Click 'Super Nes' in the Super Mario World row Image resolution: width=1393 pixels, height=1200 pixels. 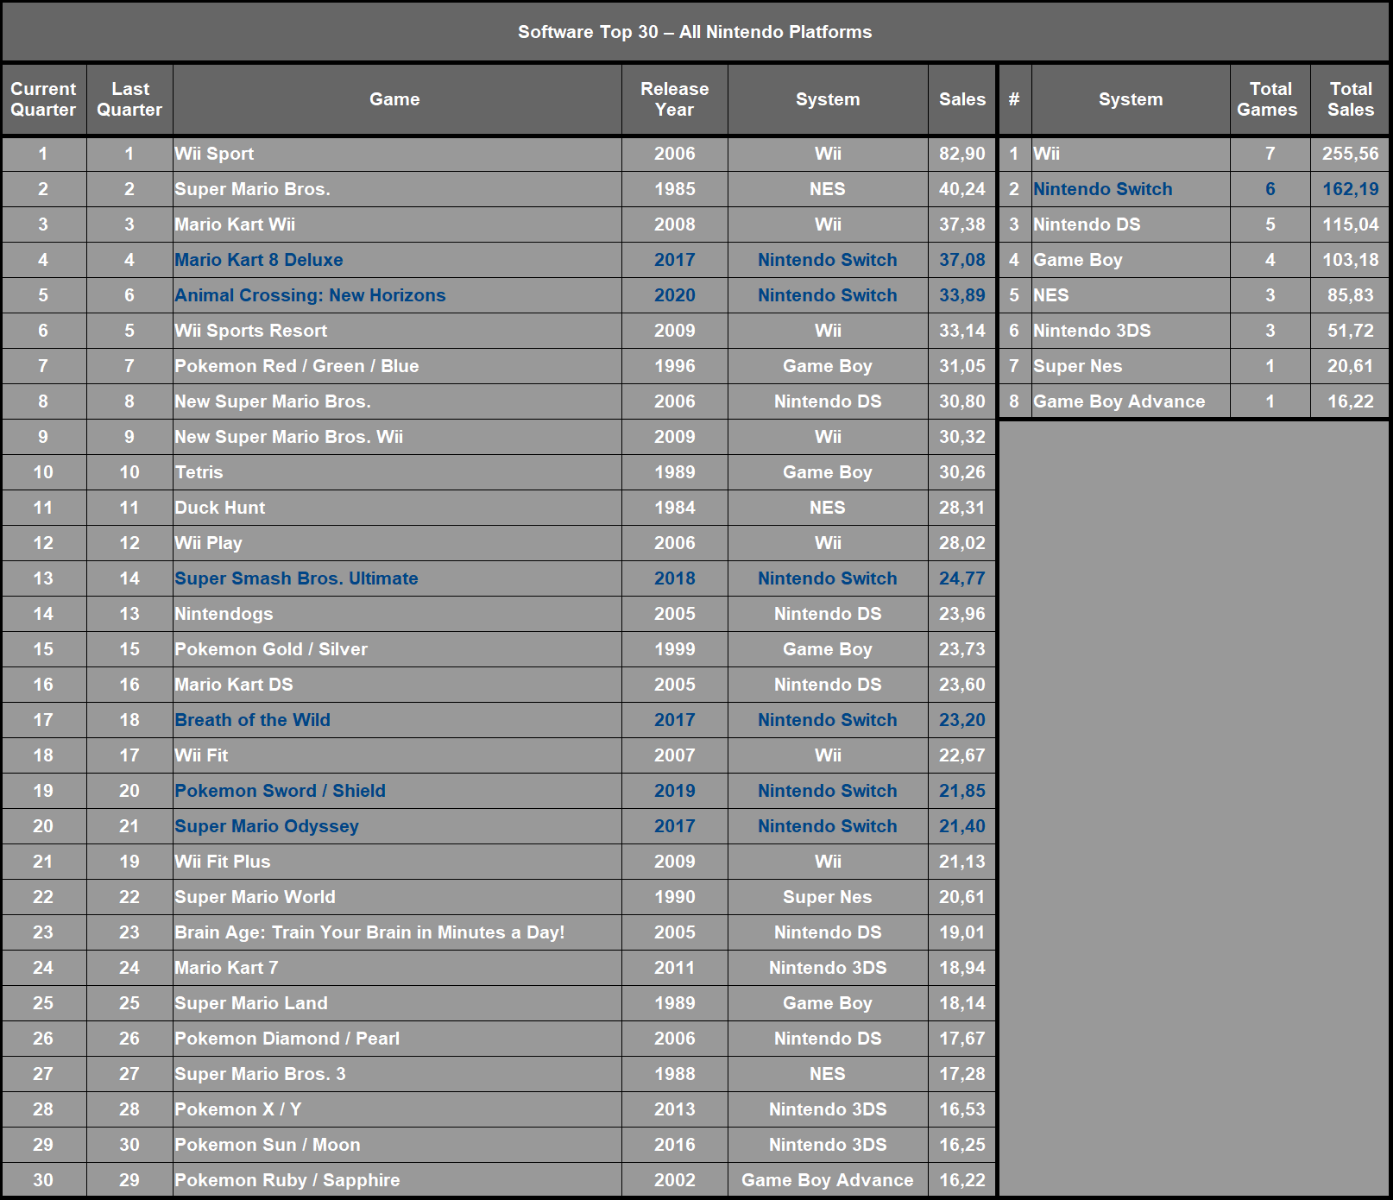point(827,897)
